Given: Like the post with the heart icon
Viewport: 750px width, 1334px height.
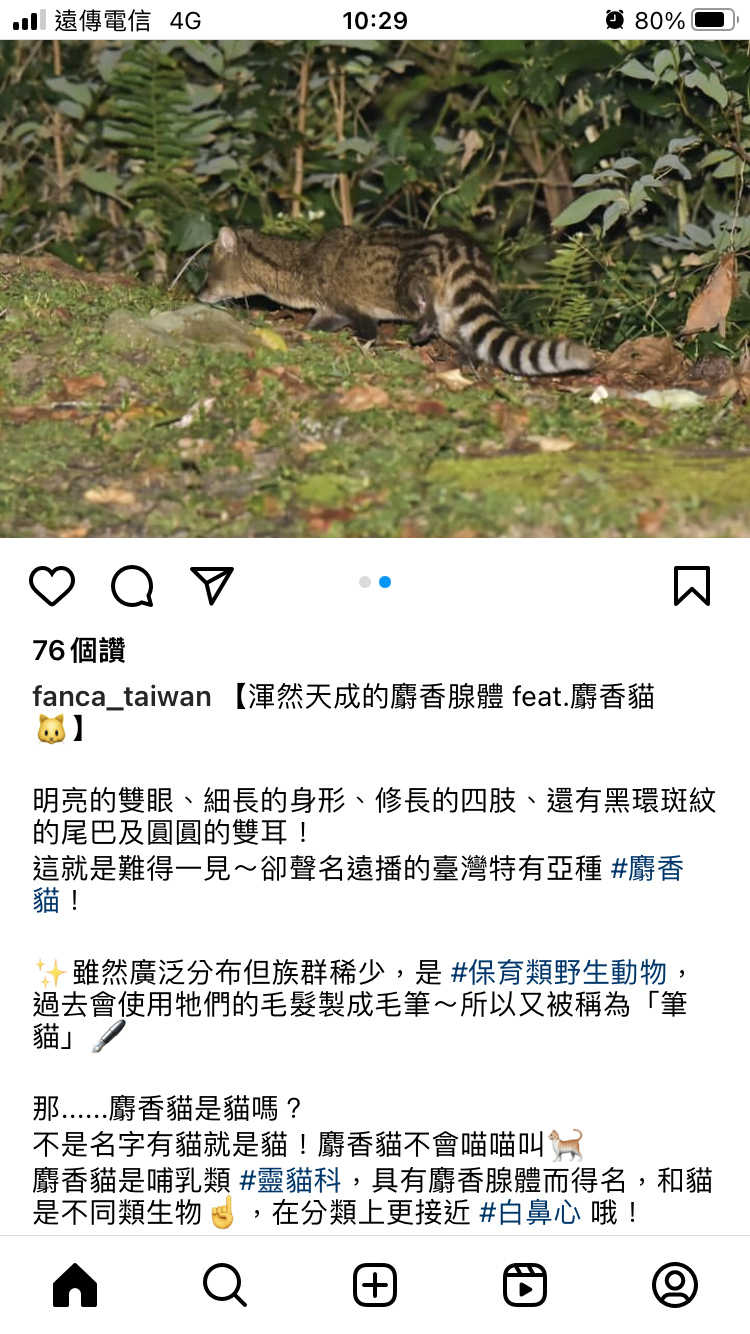Looking at the screenshot, I should pos(52,586).
